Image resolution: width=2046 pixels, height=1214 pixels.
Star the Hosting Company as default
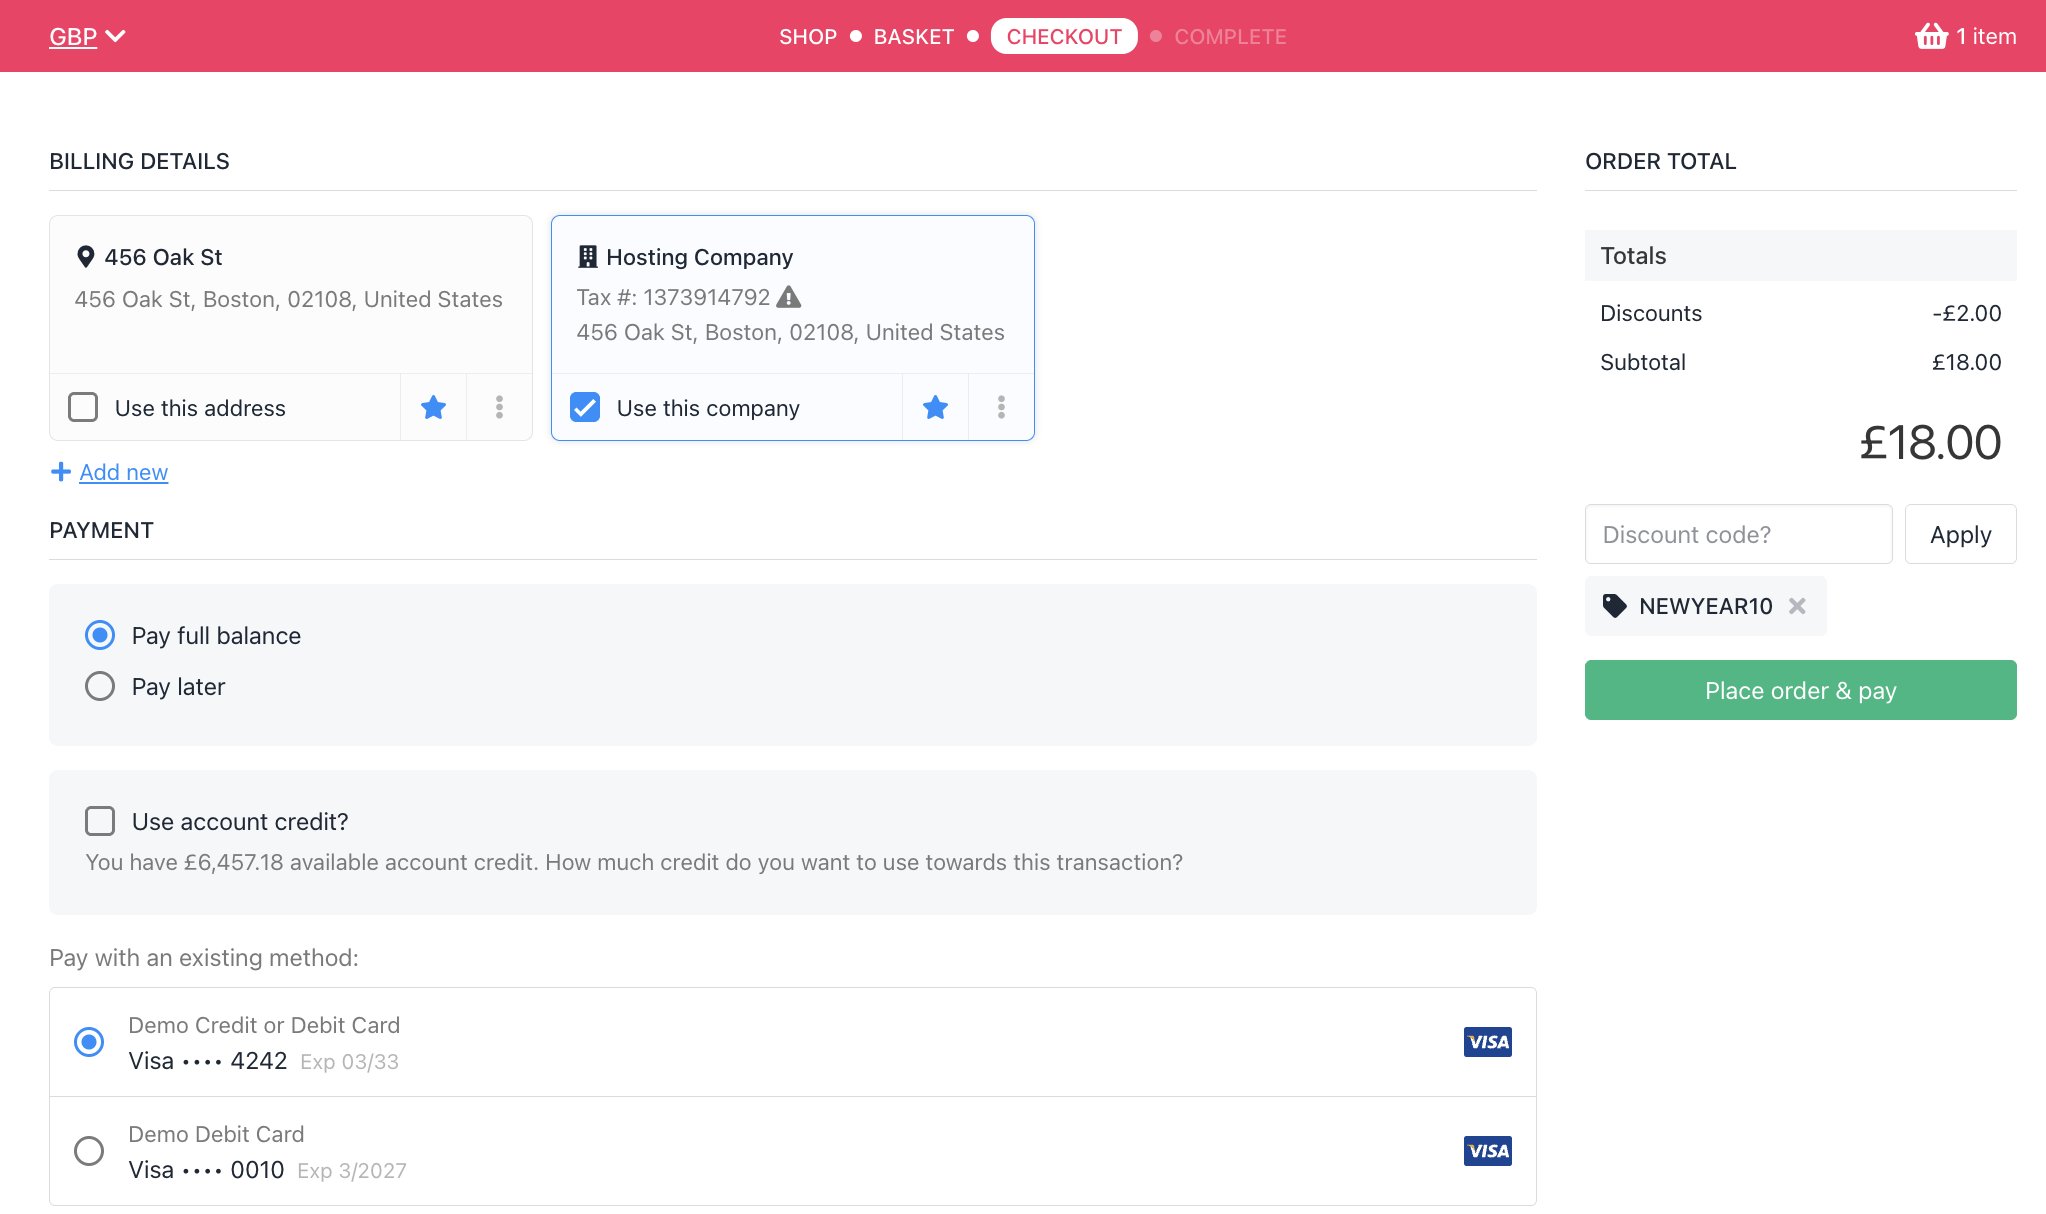pos(935,407)
